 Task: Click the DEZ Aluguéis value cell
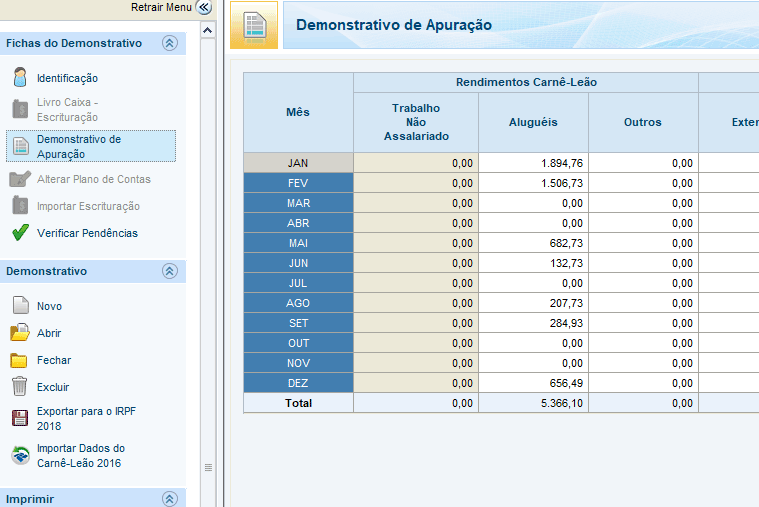533,383
